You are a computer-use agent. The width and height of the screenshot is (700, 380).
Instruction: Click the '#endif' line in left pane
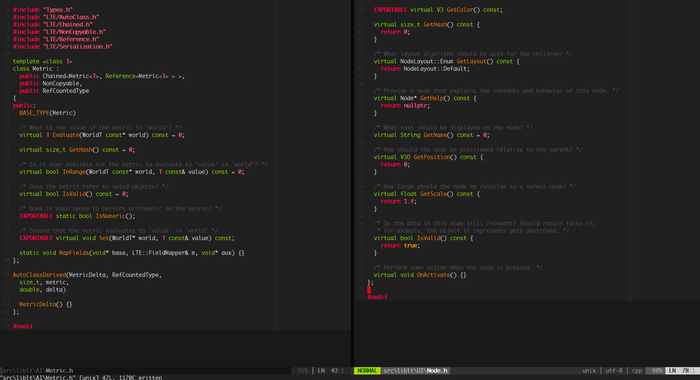click(x=23, y=326)
